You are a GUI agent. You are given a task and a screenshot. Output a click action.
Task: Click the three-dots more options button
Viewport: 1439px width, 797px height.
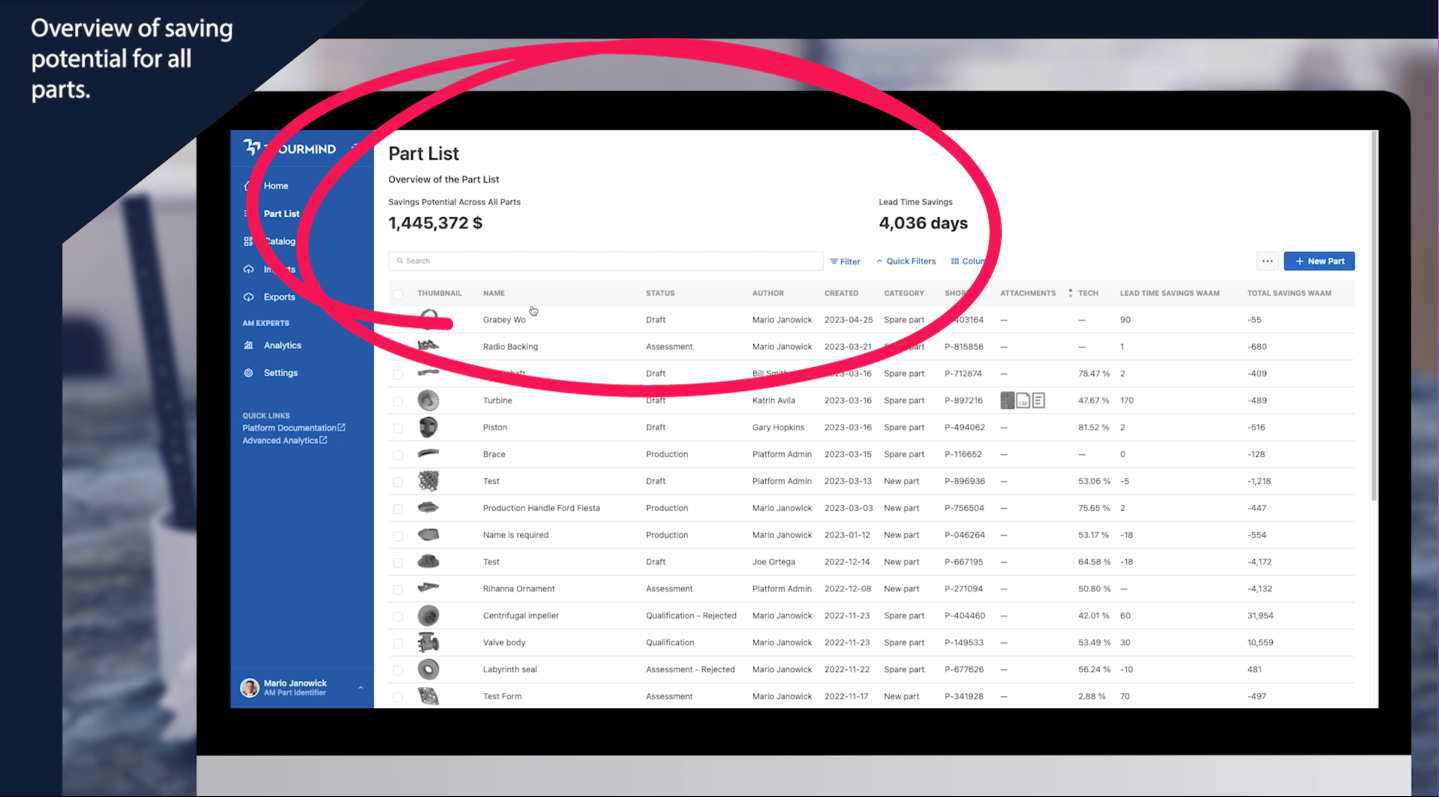(1267, 261)
